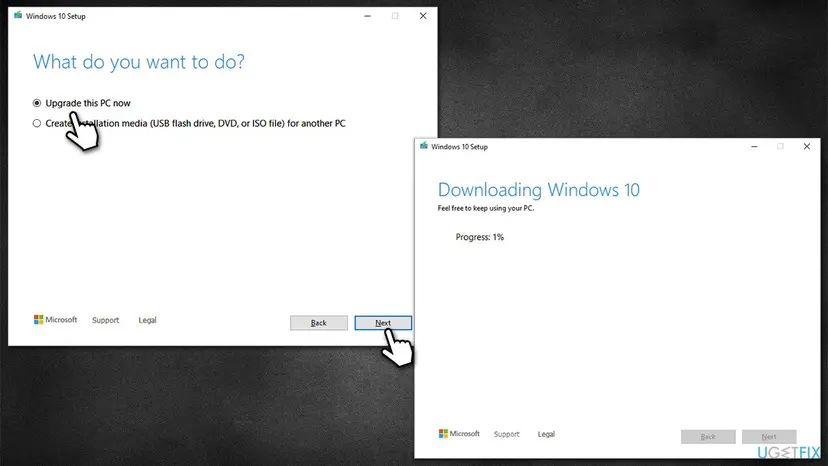Click the 'What do you want to do?' heading
This screenshot has height=466, width=828.
tap(139, 62)
